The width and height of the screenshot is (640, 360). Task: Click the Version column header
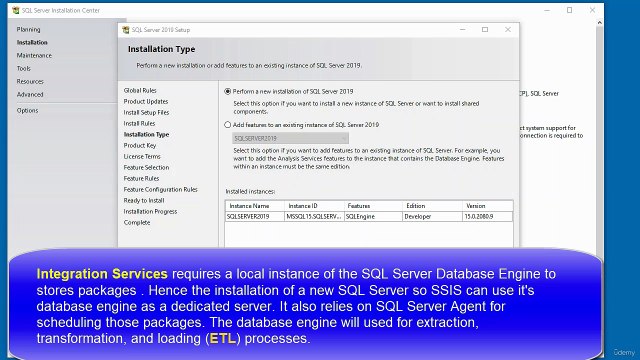tap(487, 206)
